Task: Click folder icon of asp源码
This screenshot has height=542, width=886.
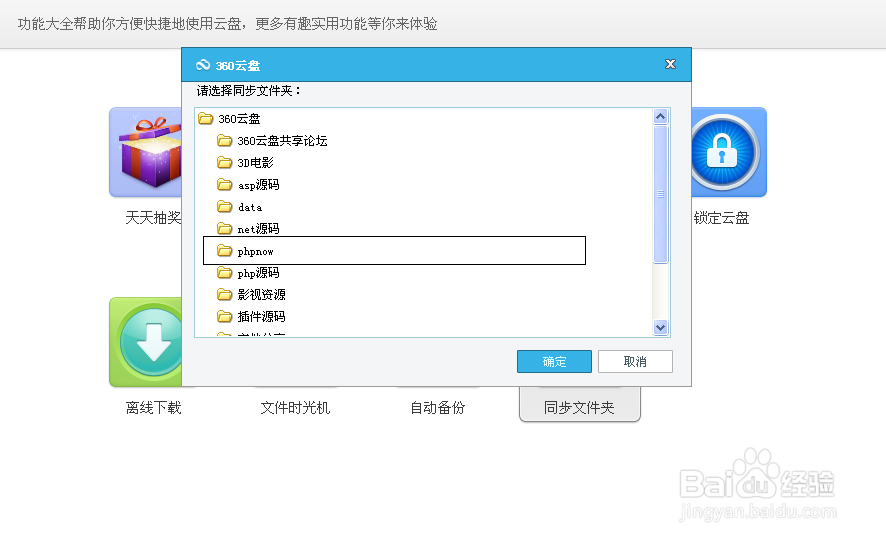Action: [x=225, y=184]
